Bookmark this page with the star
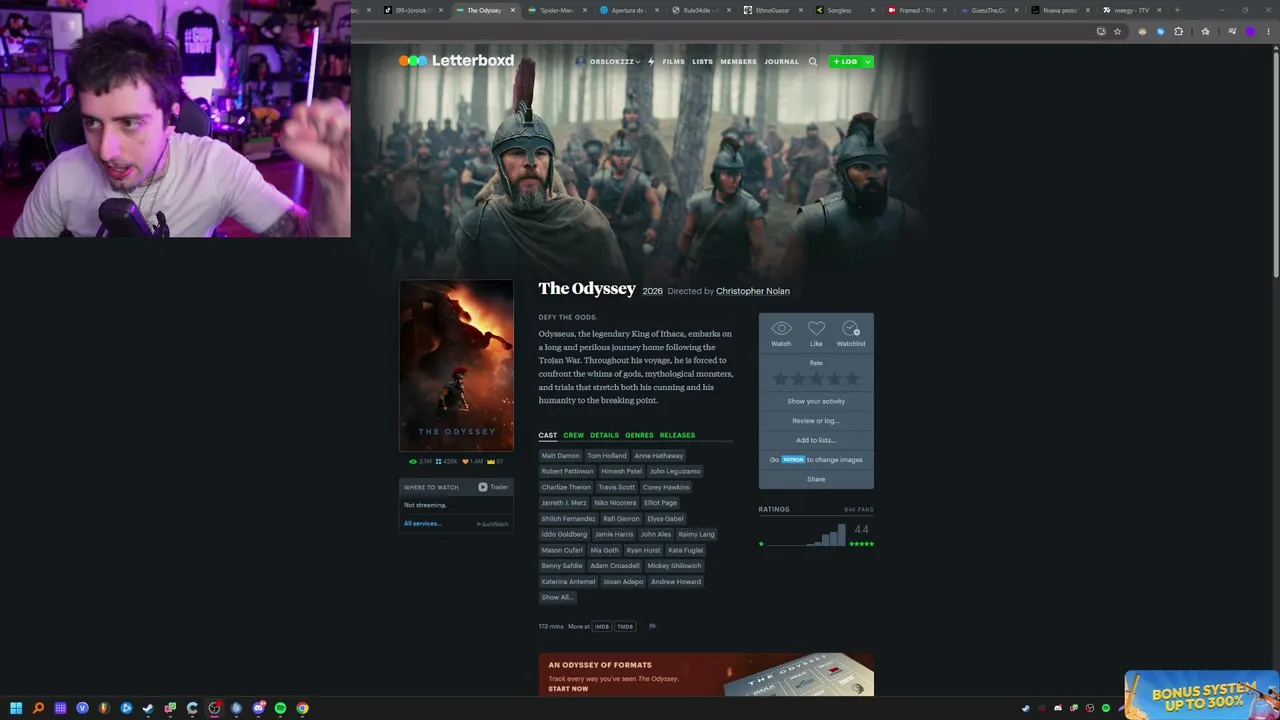Viewport: 1280px width, 720px height. [x=1117, y=32]
